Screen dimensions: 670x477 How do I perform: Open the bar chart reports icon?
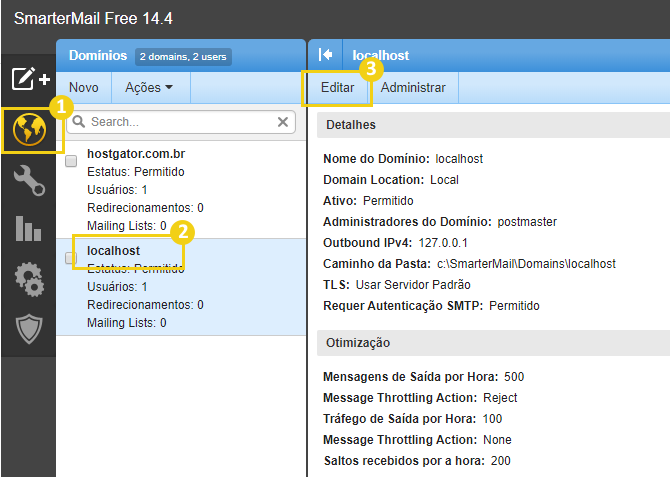click(x=28, y=228)
